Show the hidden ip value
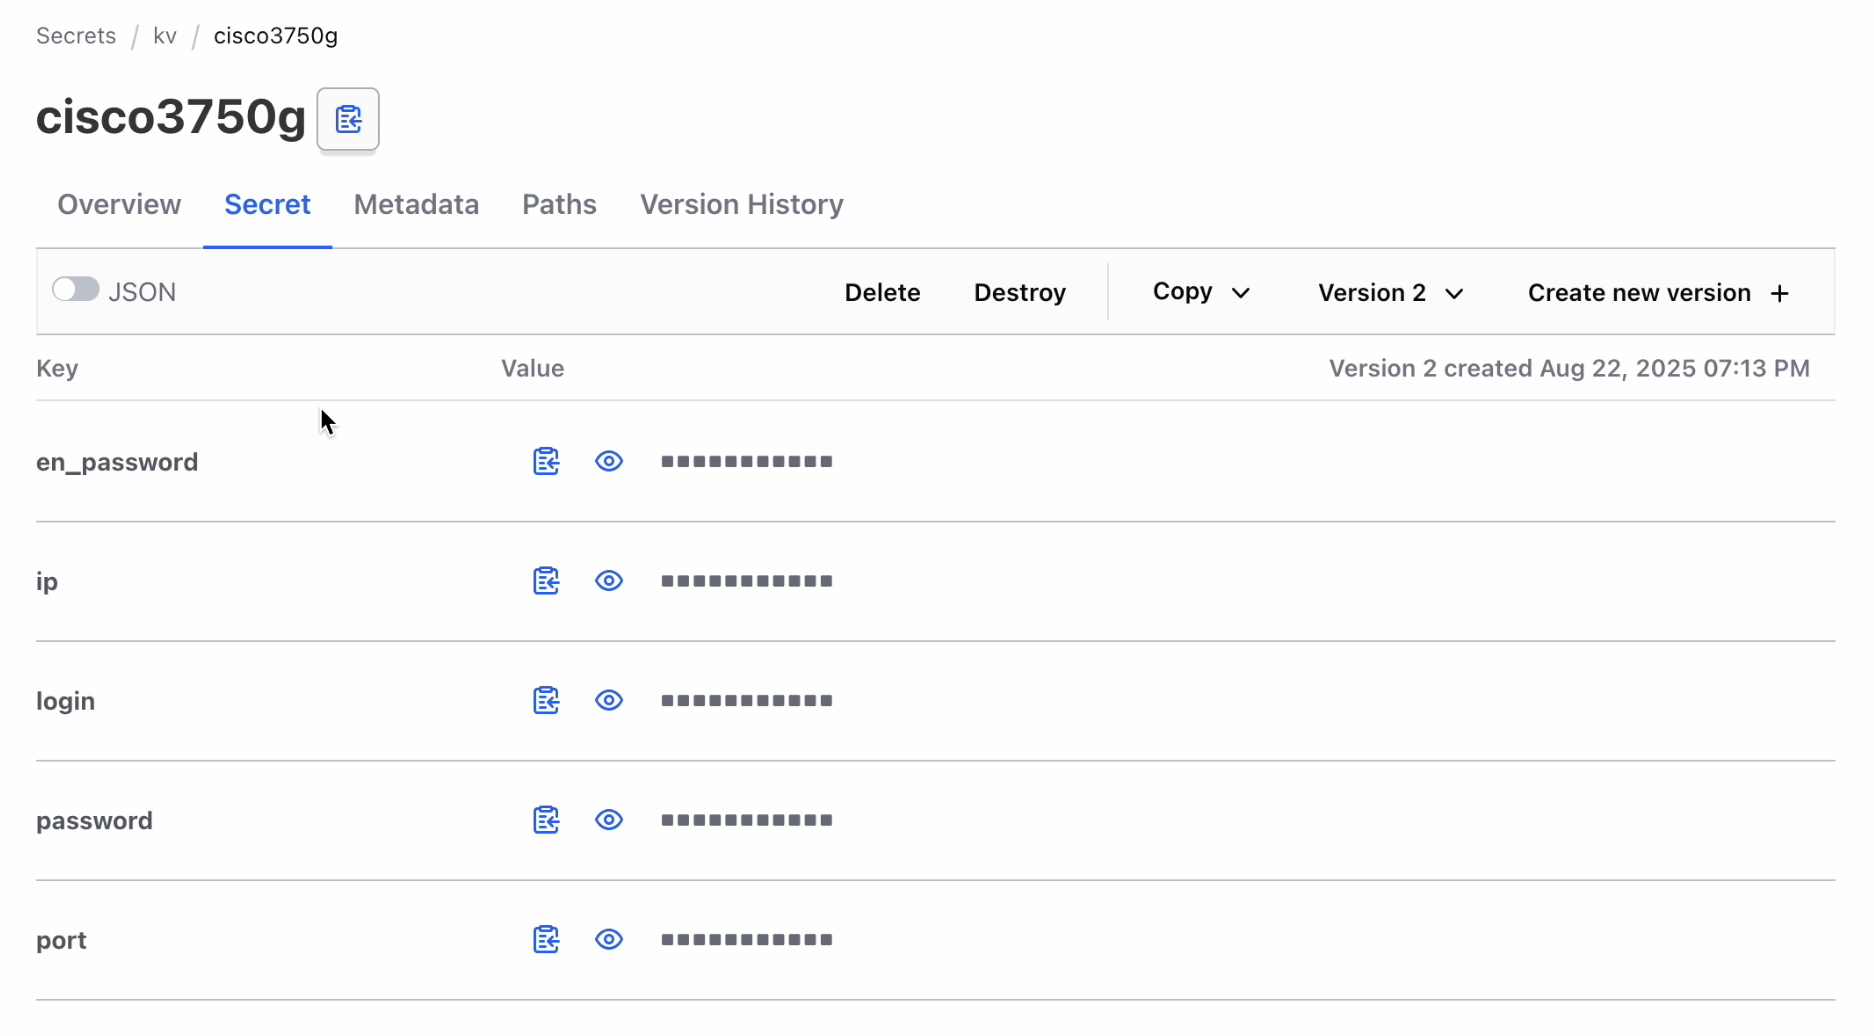 click(x=609, y=581)
